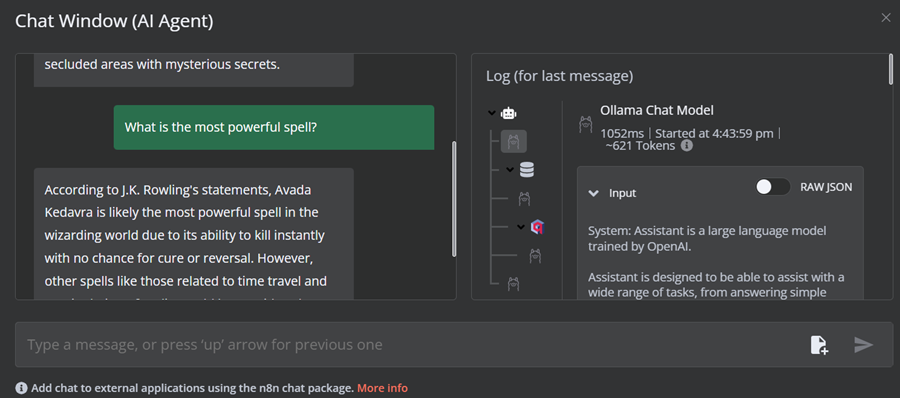
Task: Select the Qdrant vector store node icon
Action: click(537, 227)
